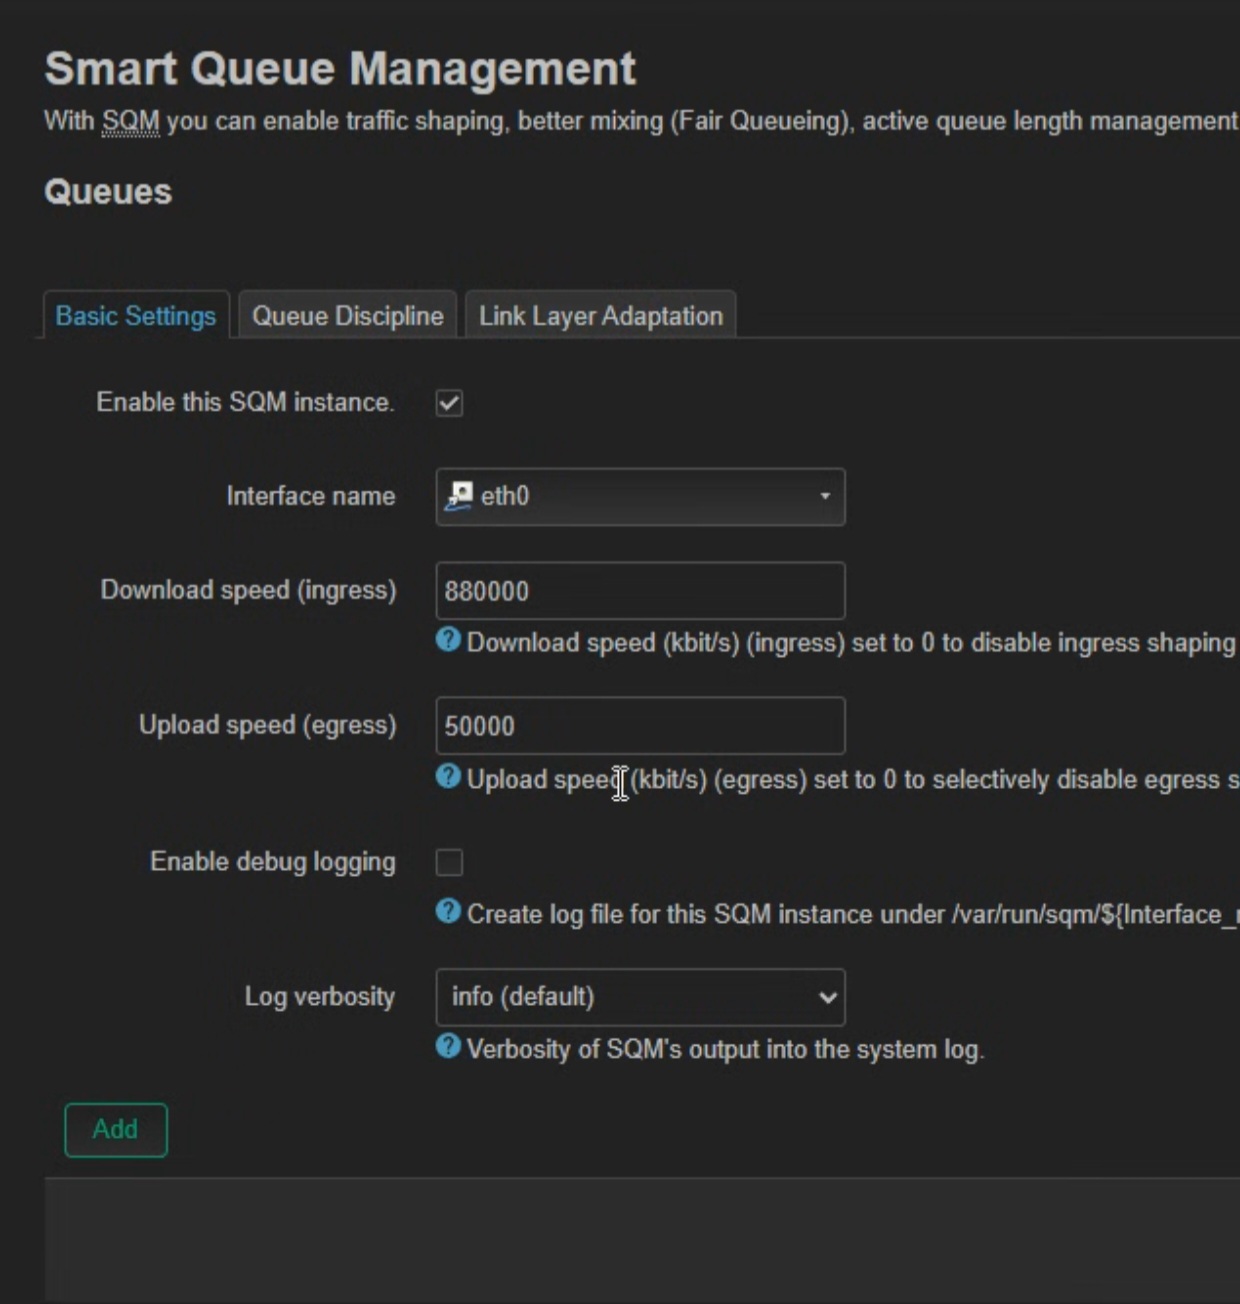
Task: Click the "Enable this SQM instance." text label
Action: 245,402
